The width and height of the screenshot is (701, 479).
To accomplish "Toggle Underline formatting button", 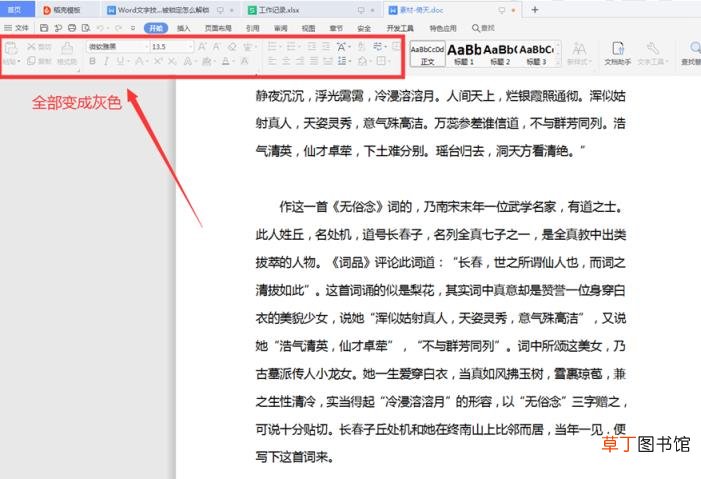I will (x=120, y=61).
